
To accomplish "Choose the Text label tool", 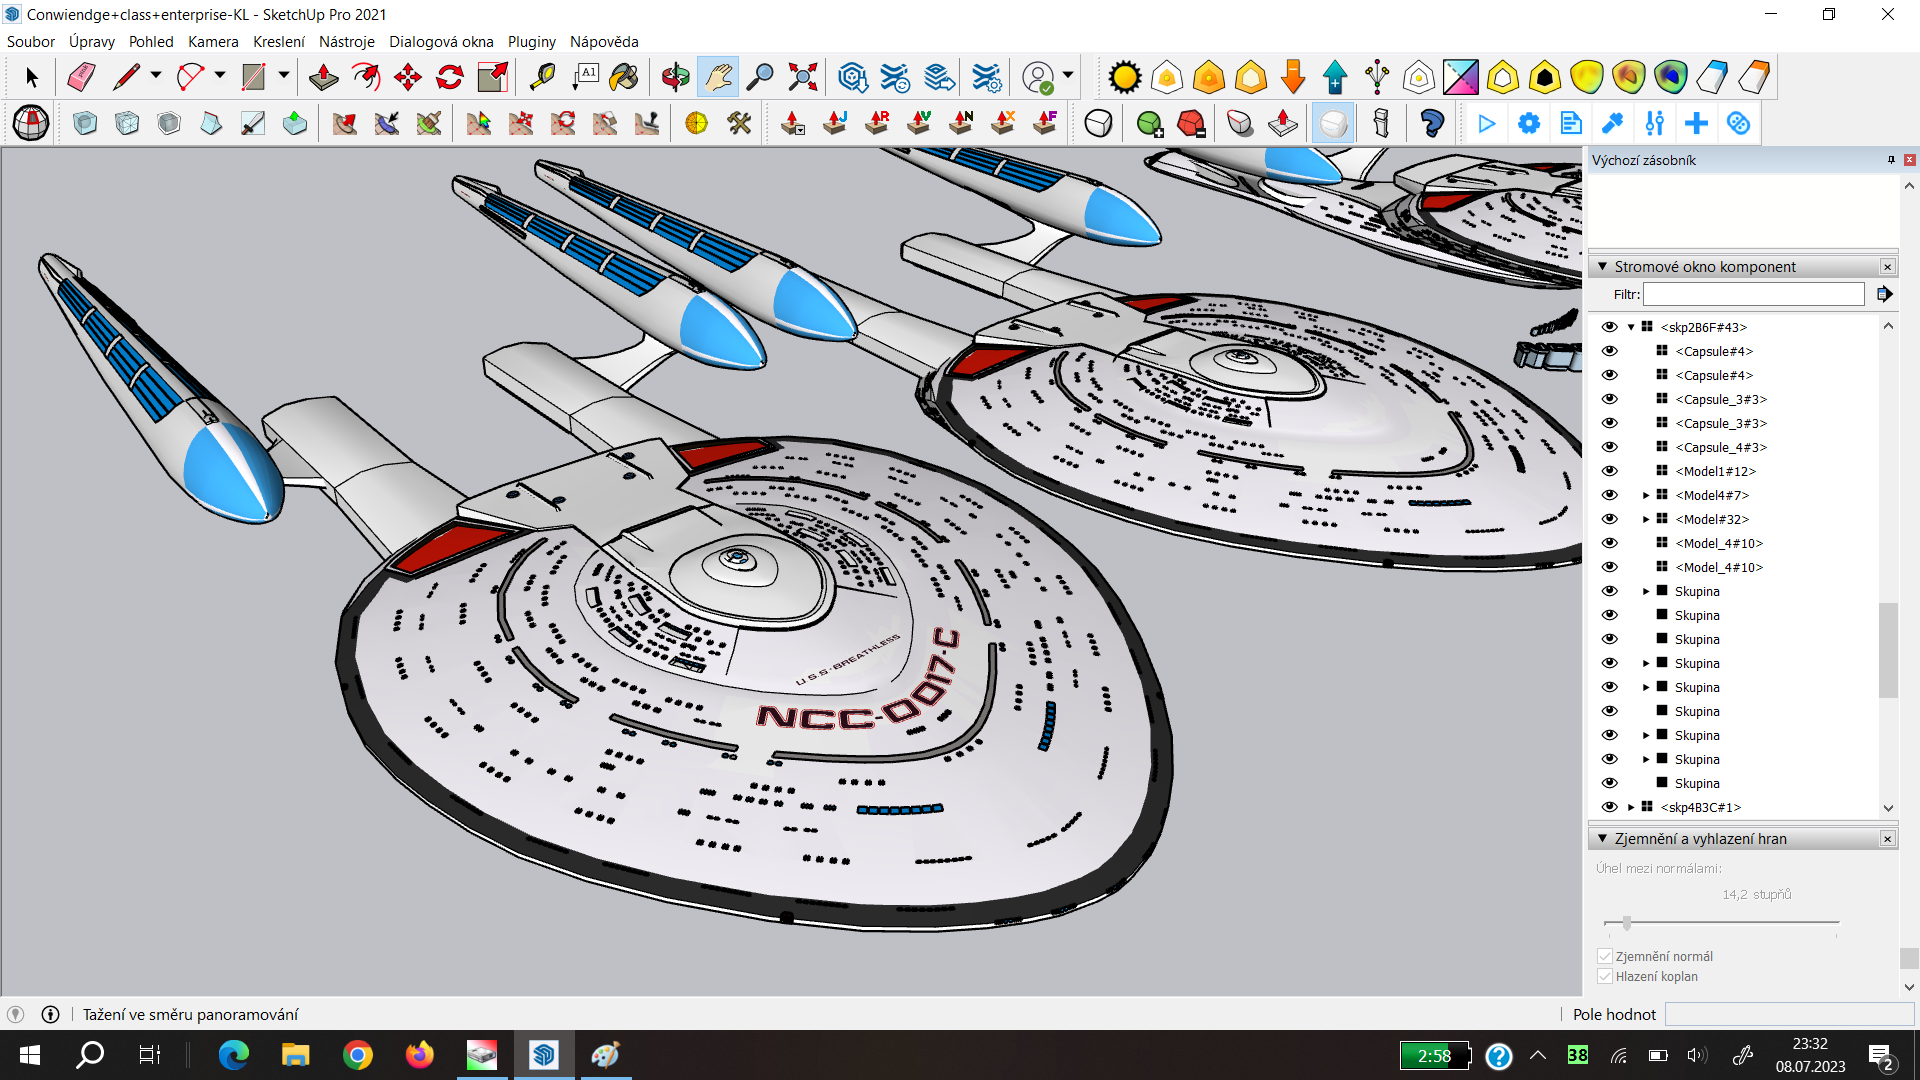I will tap(586, 77).
